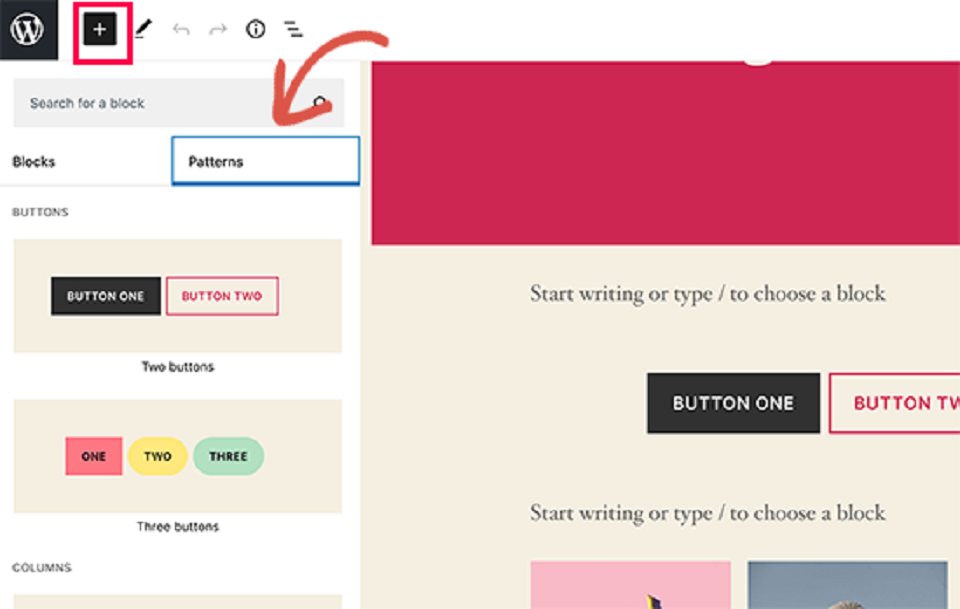Click the green THREE button in pattern
The image size is (960, 609).
pyautogui.click(x=228, y=456)
